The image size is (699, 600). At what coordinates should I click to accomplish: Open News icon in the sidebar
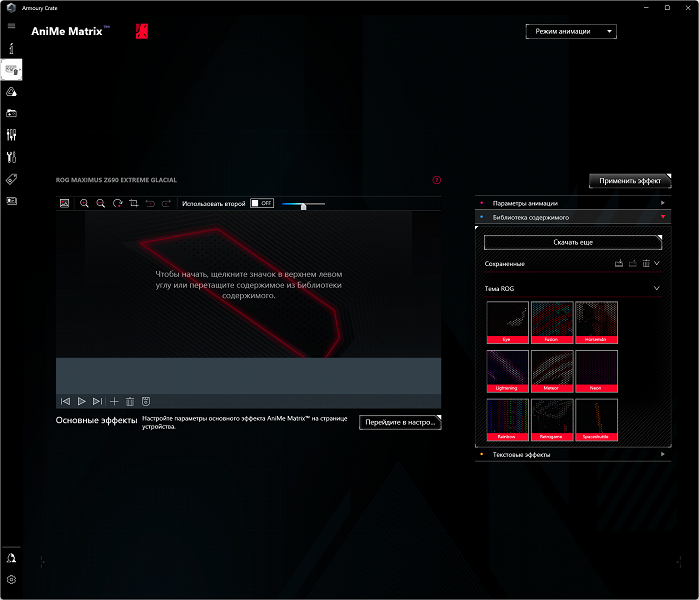click(x=12, y=201)
